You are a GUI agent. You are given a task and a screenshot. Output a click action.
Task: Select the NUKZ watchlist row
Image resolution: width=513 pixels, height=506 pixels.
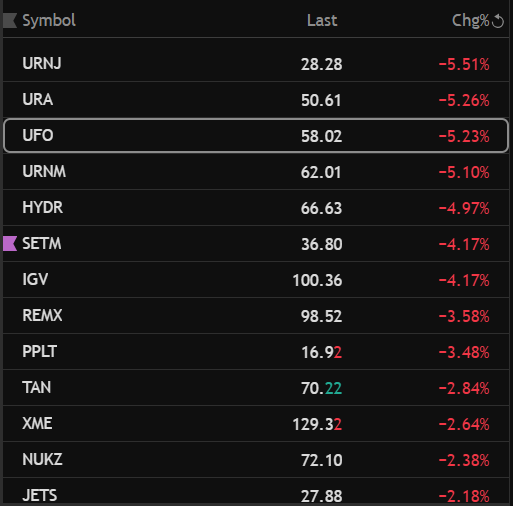point(256,460)
